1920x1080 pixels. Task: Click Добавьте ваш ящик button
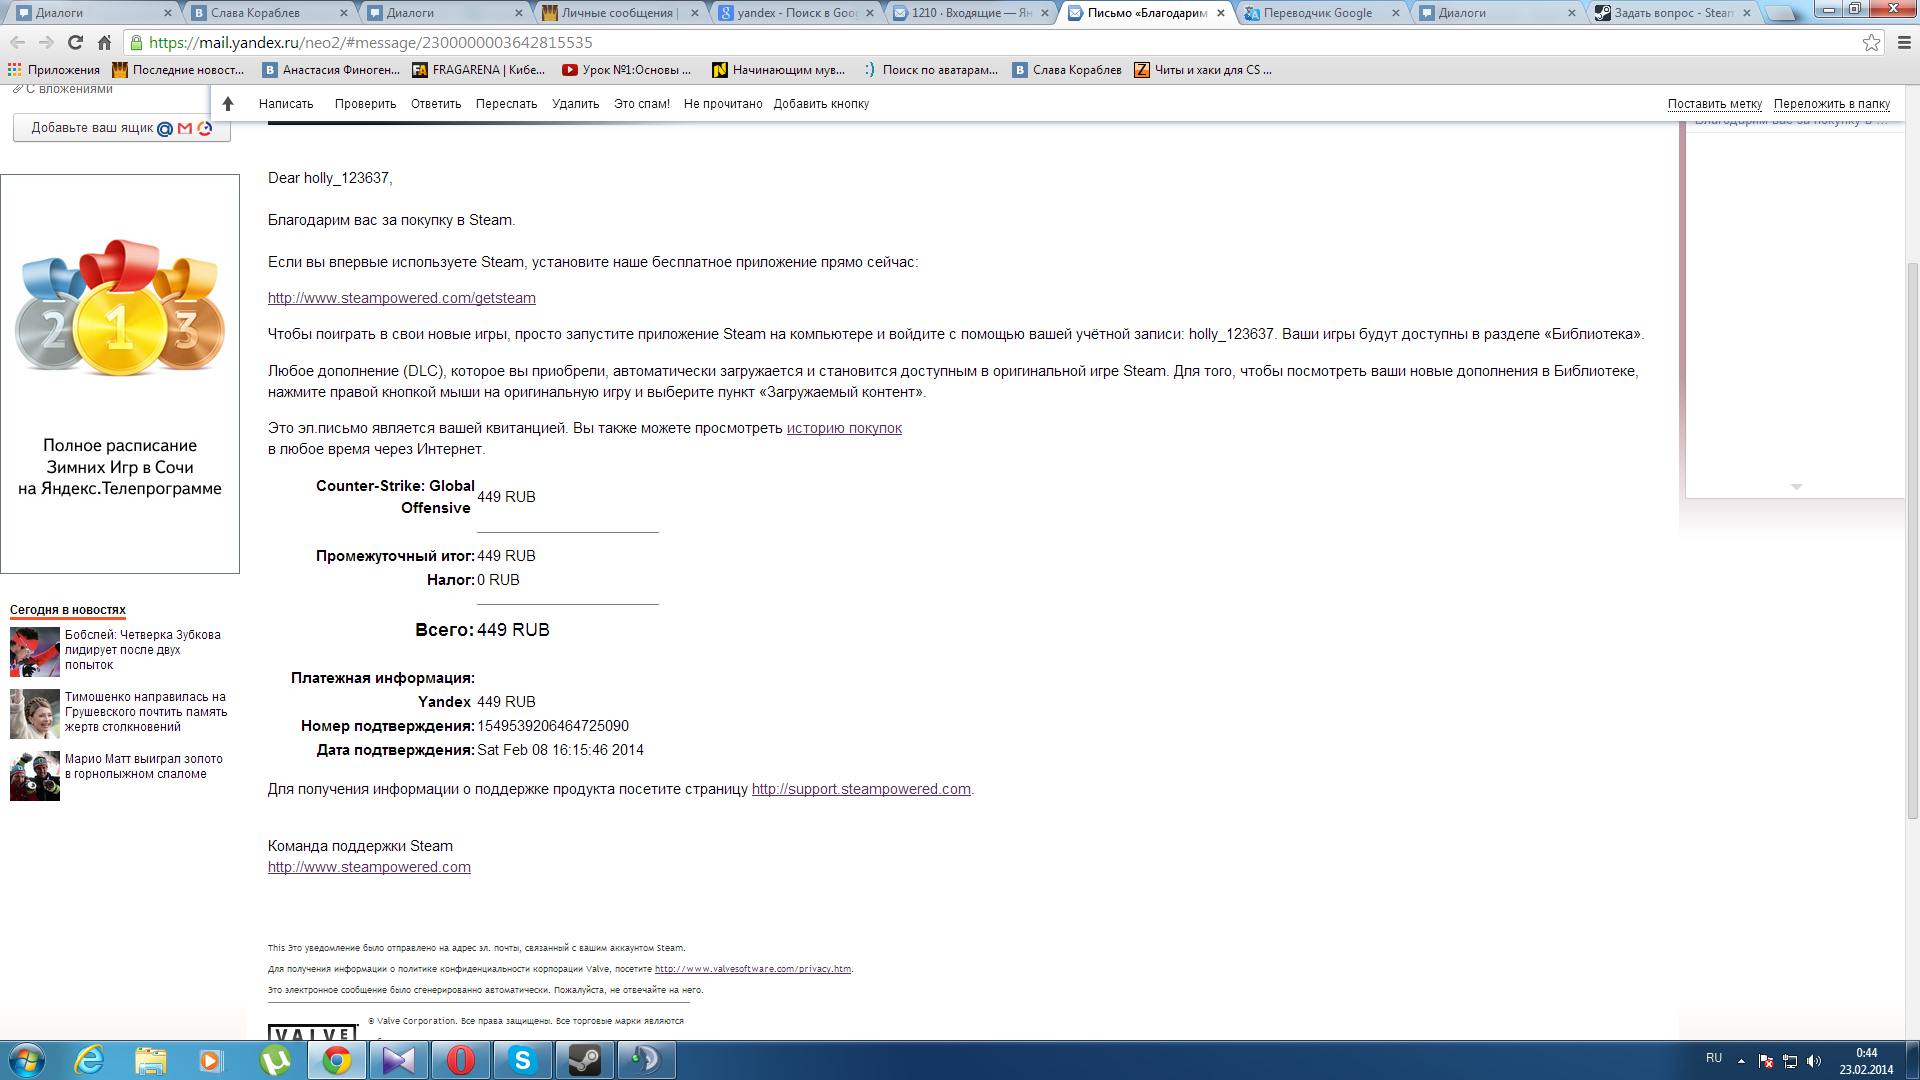pyautogui.click(x=122, y=128)
